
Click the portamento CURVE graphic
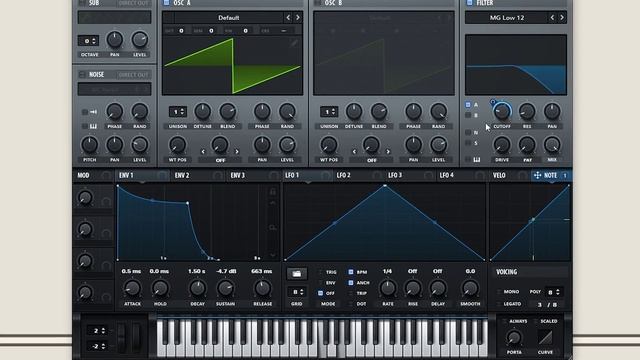546,338
